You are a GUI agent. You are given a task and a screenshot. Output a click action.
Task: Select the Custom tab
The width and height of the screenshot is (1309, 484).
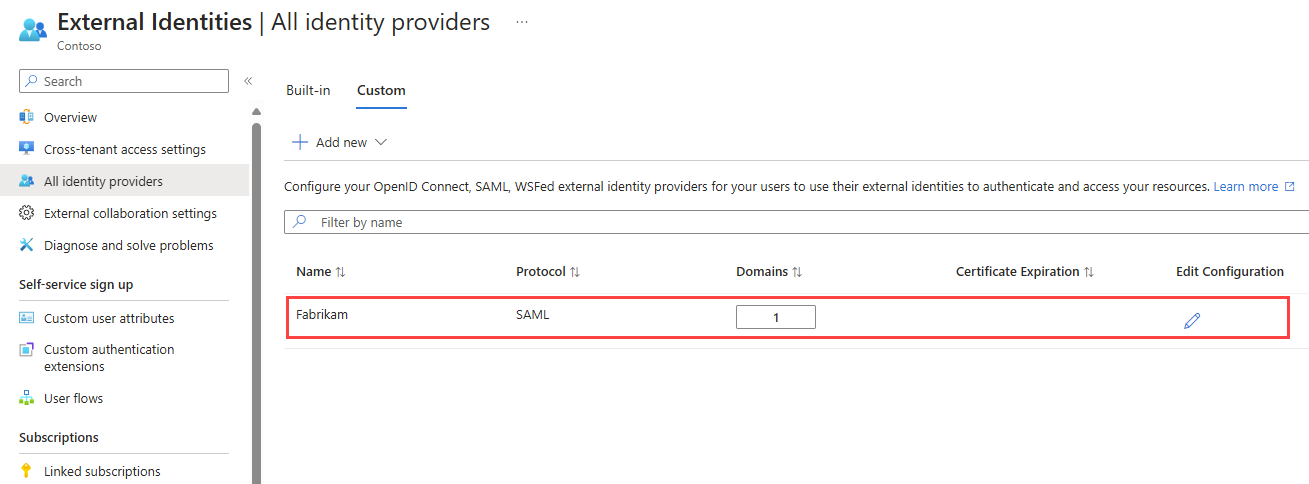coord(381,90)
